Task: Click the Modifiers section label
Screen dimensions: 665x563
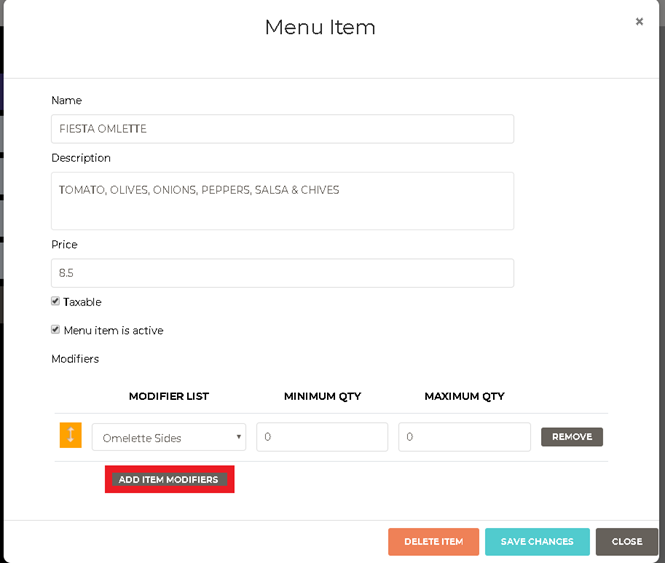Action: (x=75, y=358)
